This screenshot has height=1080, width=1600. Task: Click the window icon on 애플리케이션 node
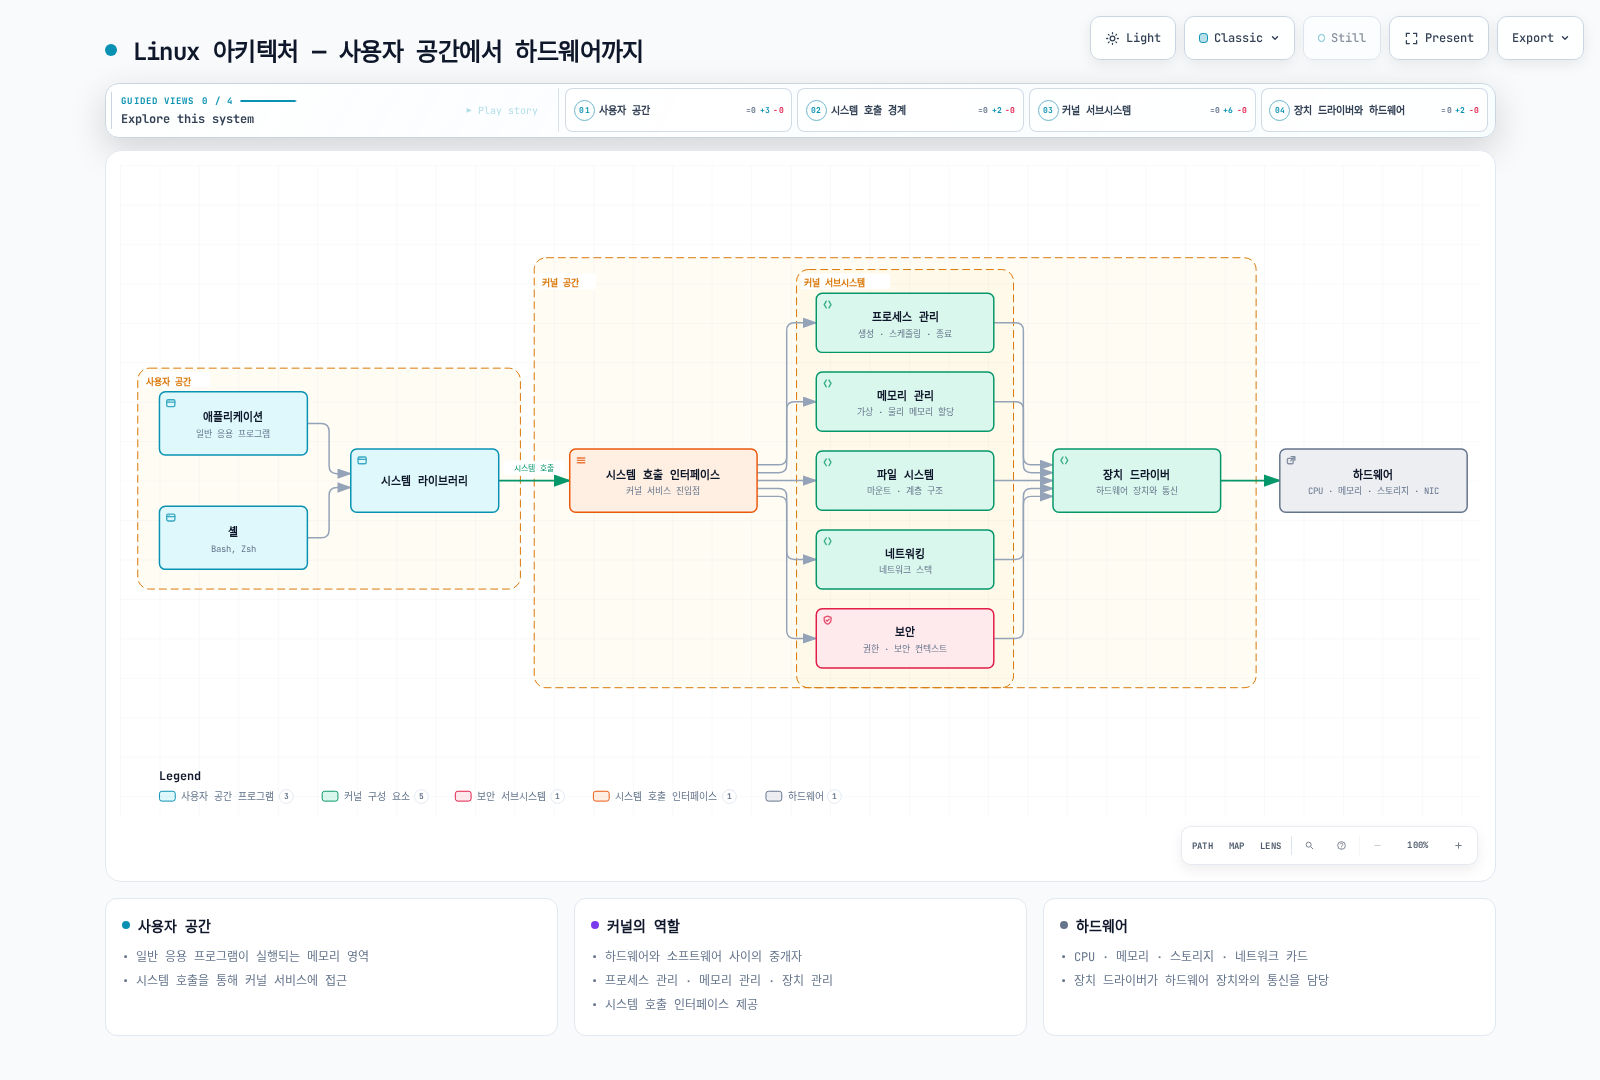point(171,403)
